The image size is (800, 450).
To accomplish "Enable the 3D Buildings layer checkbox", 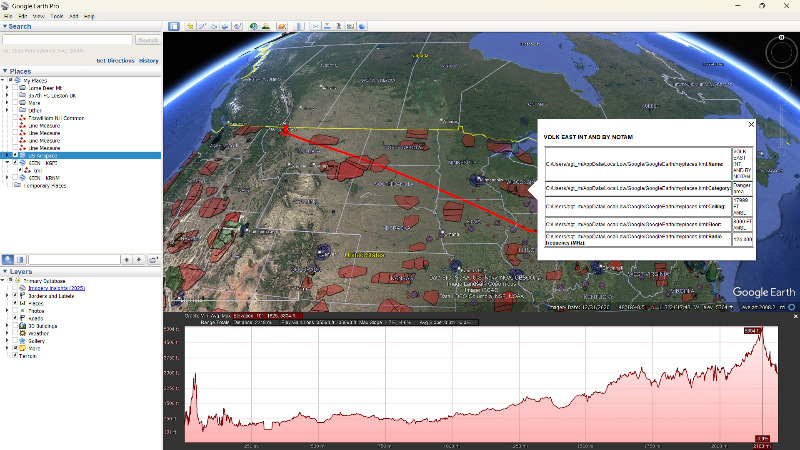I will point(14,326).
